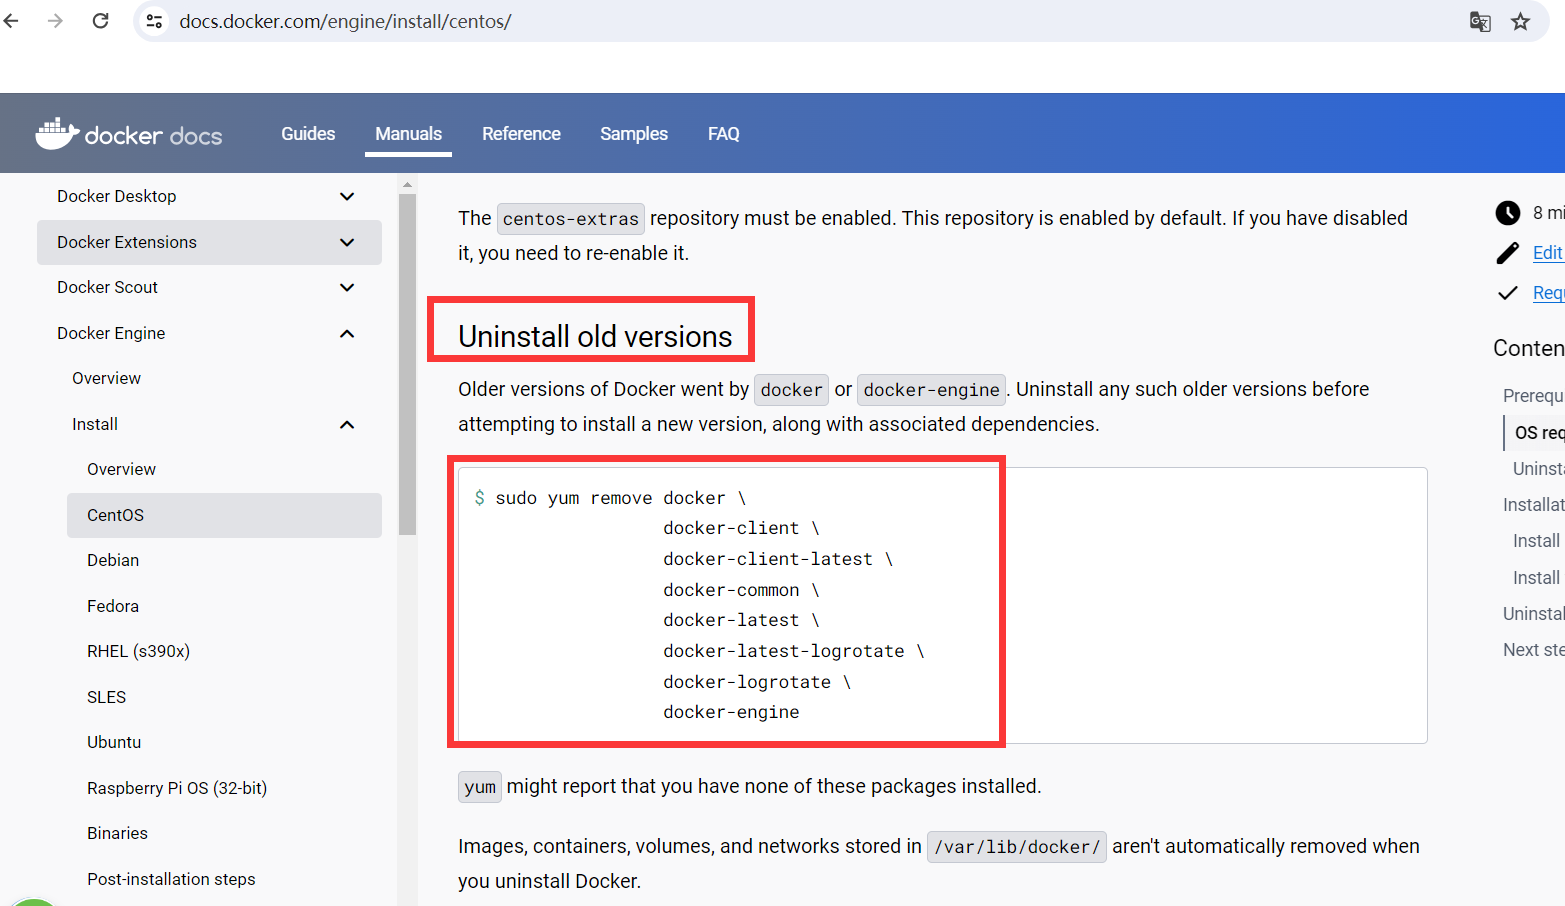
Task: Click the browser back arrow
Action: [x=12, y=21]
